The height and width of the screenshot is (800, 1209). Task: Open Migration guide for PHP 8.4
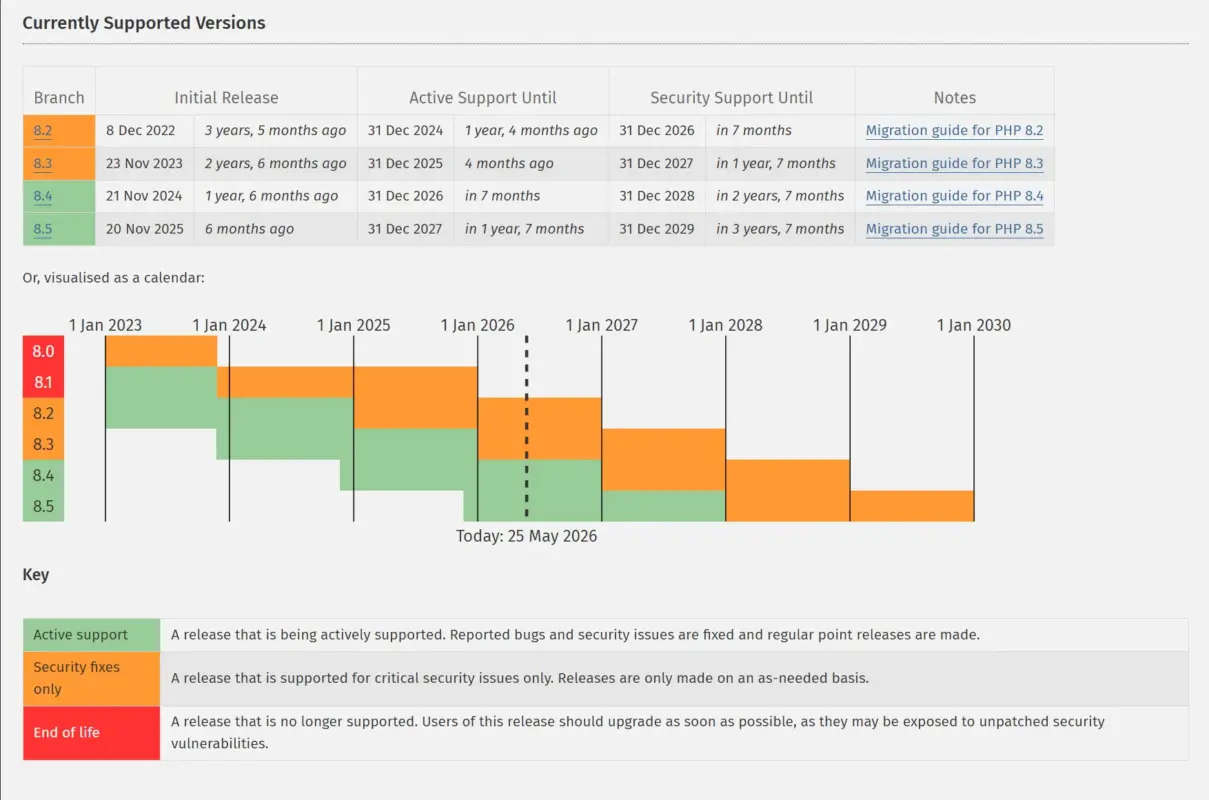(x=954, y=197)
